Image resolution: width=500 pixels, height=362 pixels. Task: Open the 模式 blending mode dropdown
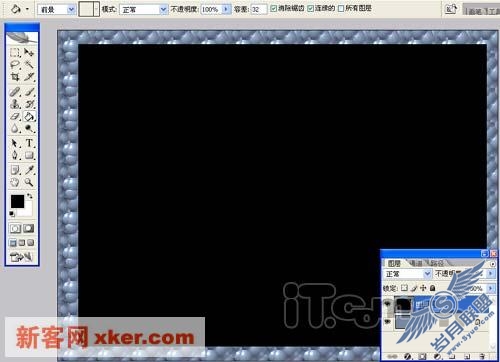pyautogui.click(x=143, y=9)
